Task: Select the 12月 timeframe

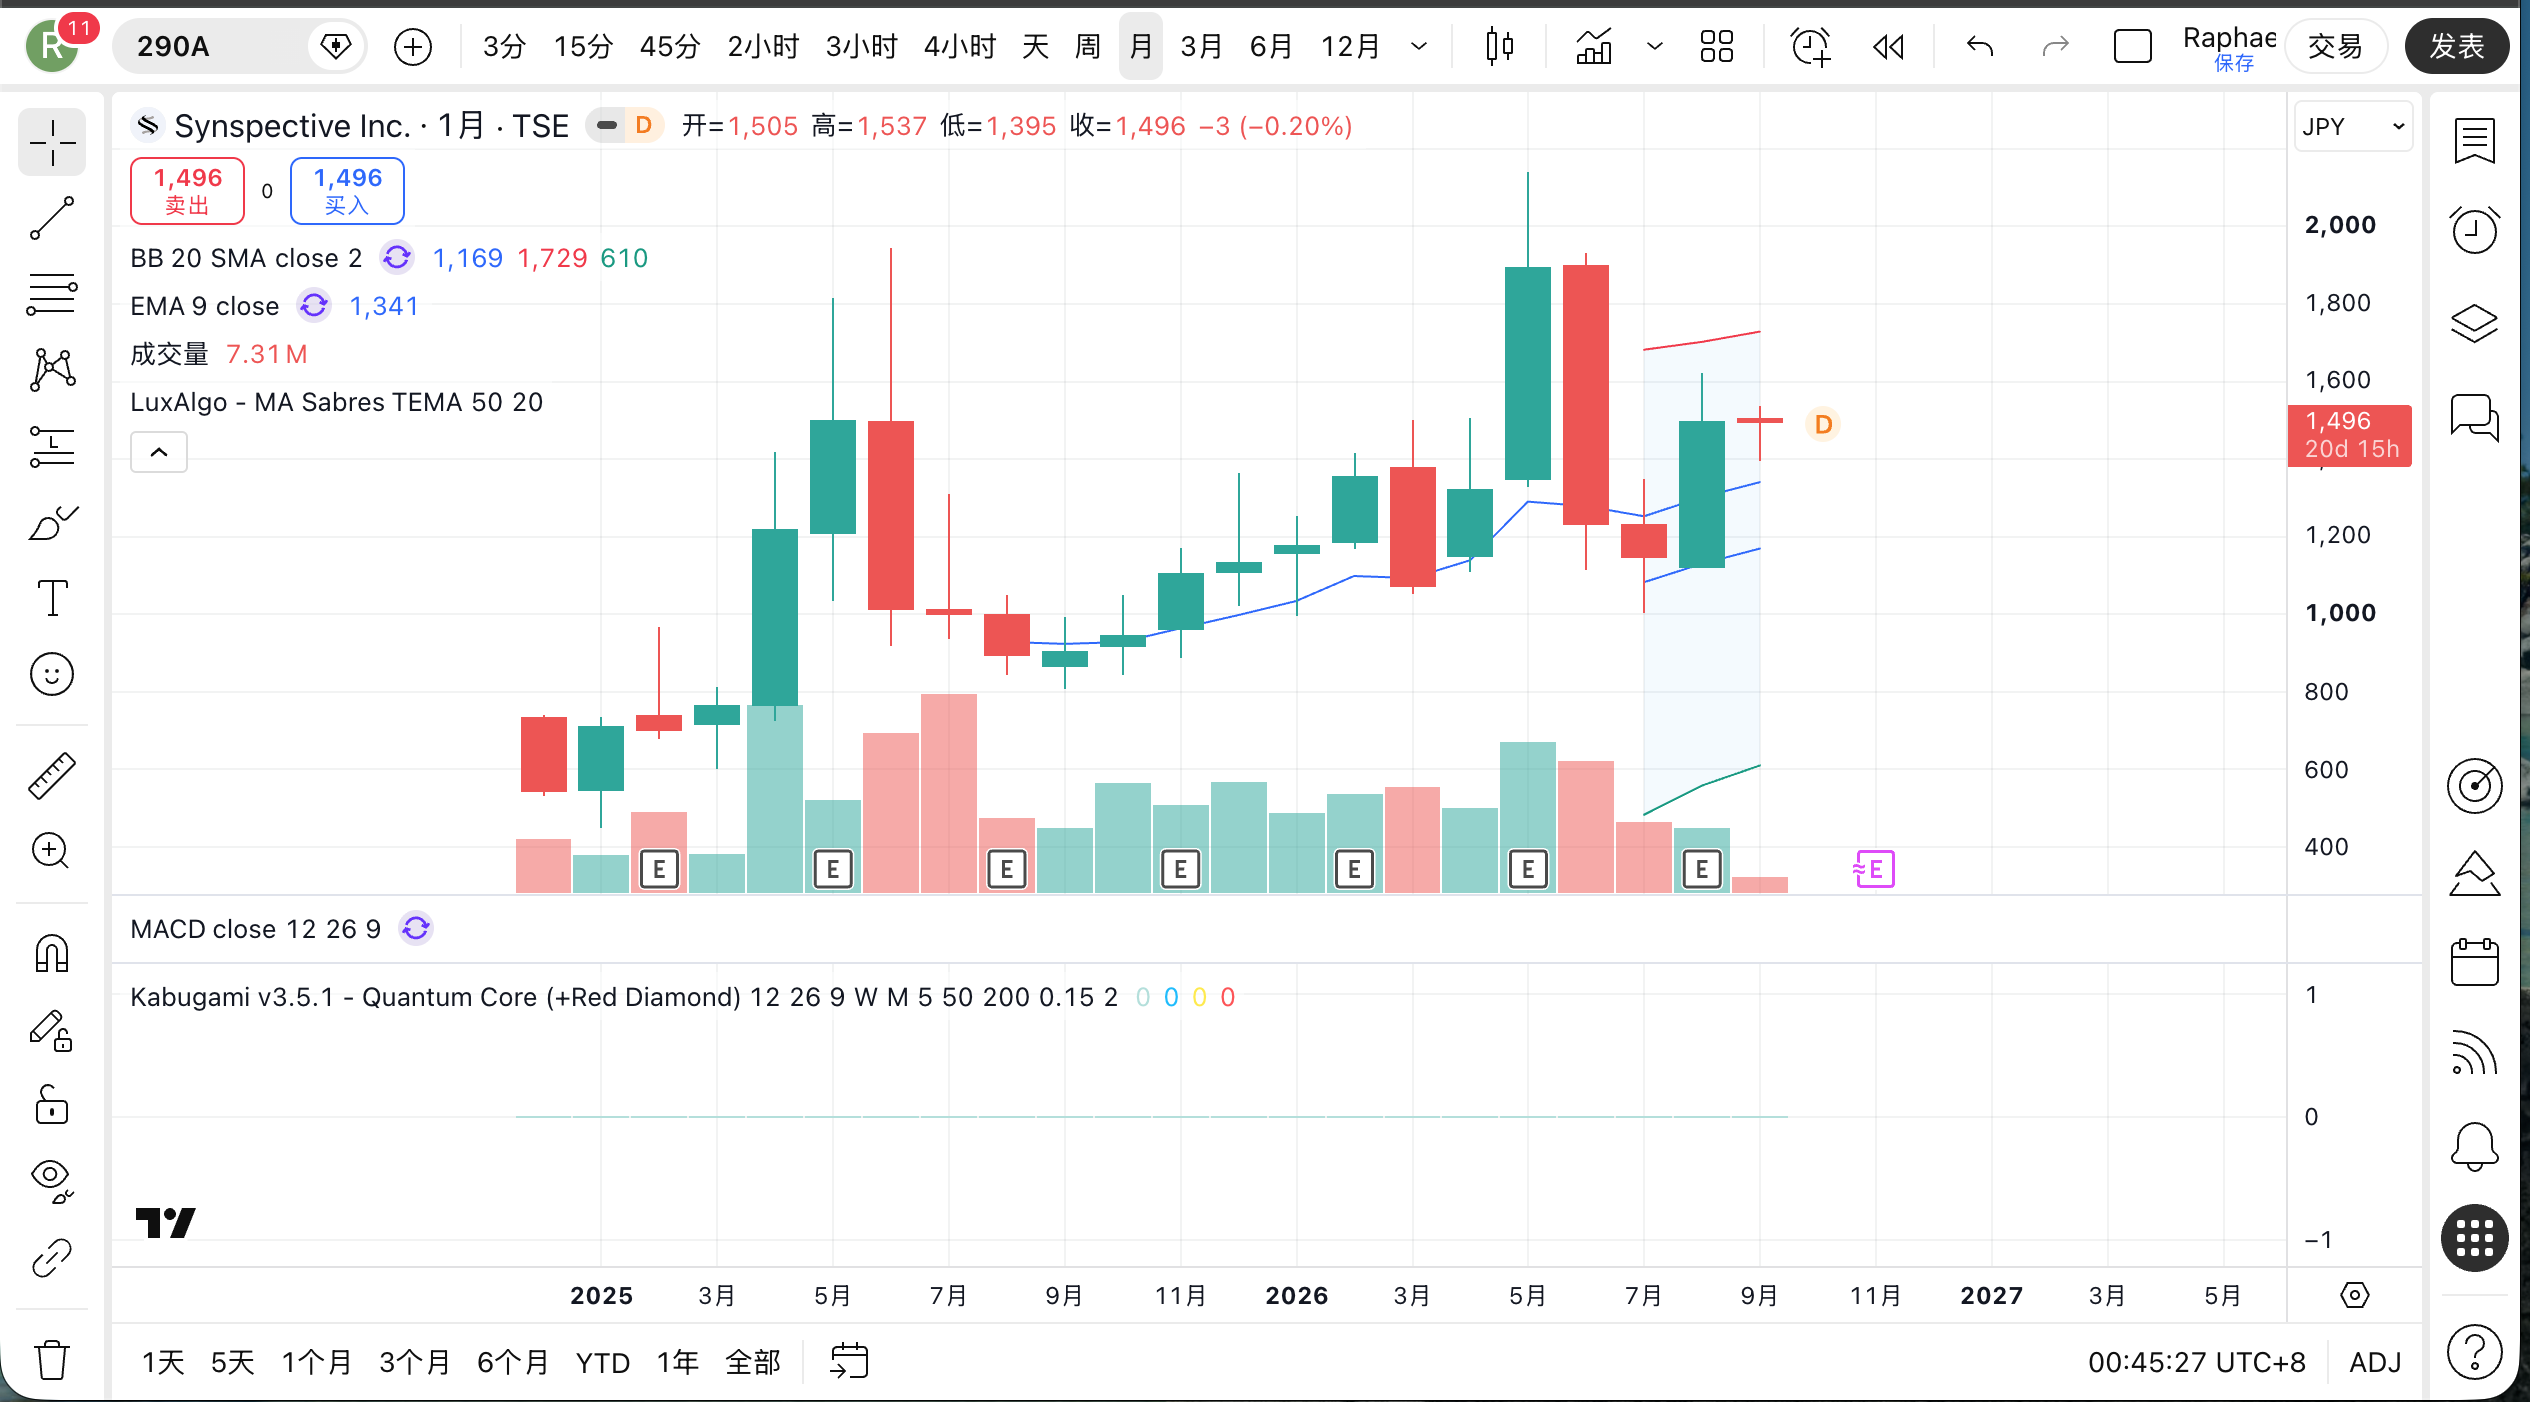Action: [x=1350, y=46]
